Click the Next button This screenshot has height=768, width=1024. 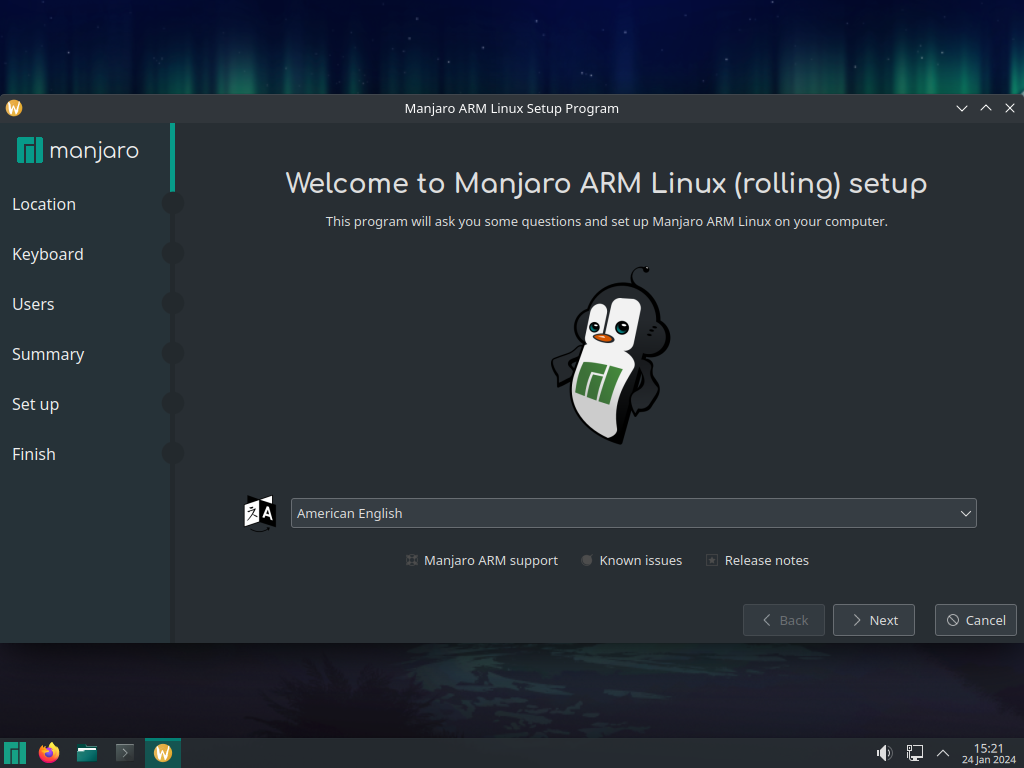pyautogui.click(x=873, y=620)
